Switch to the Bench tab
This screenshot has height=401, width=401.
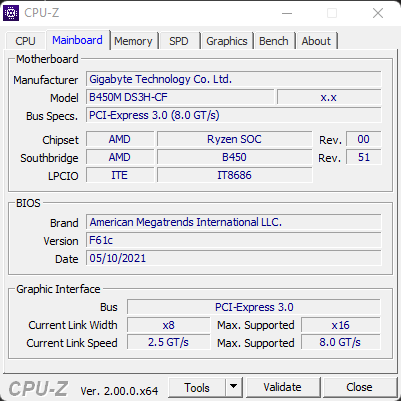274,41
